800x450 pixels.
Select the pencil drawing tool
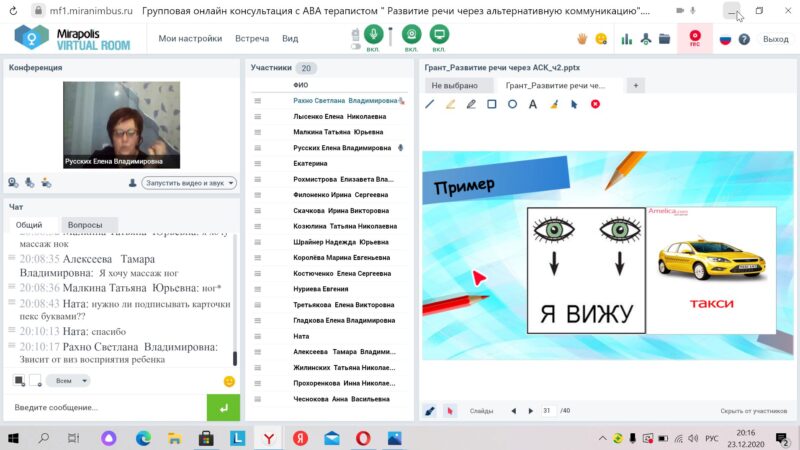coord(471,104)
